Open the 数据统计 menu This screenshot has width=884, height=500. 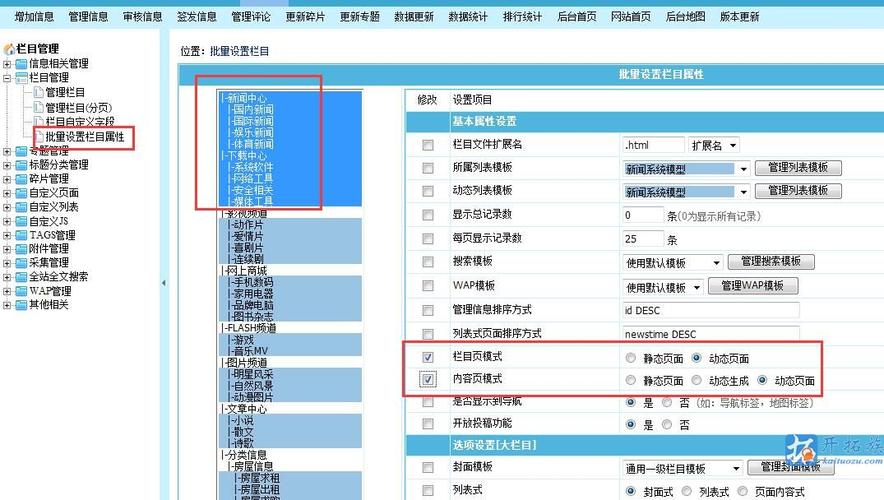[x=468, y=17]
